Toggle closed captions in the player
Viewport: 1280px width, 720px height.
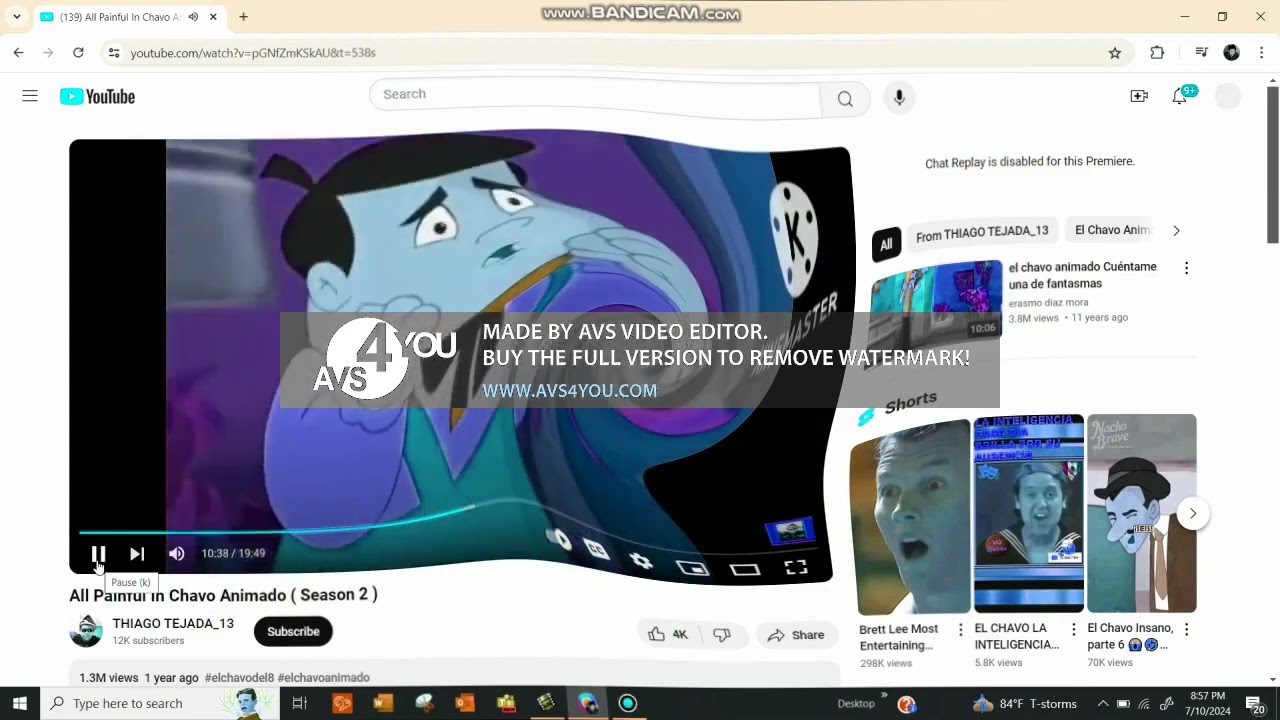[x=597, y=549]
